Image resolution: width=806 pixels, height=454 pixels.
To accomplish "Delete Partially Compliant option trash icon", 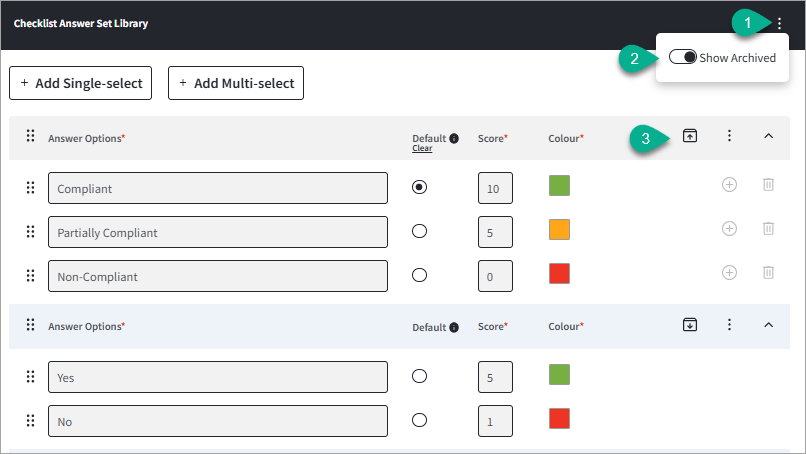I will click(768, 228).
